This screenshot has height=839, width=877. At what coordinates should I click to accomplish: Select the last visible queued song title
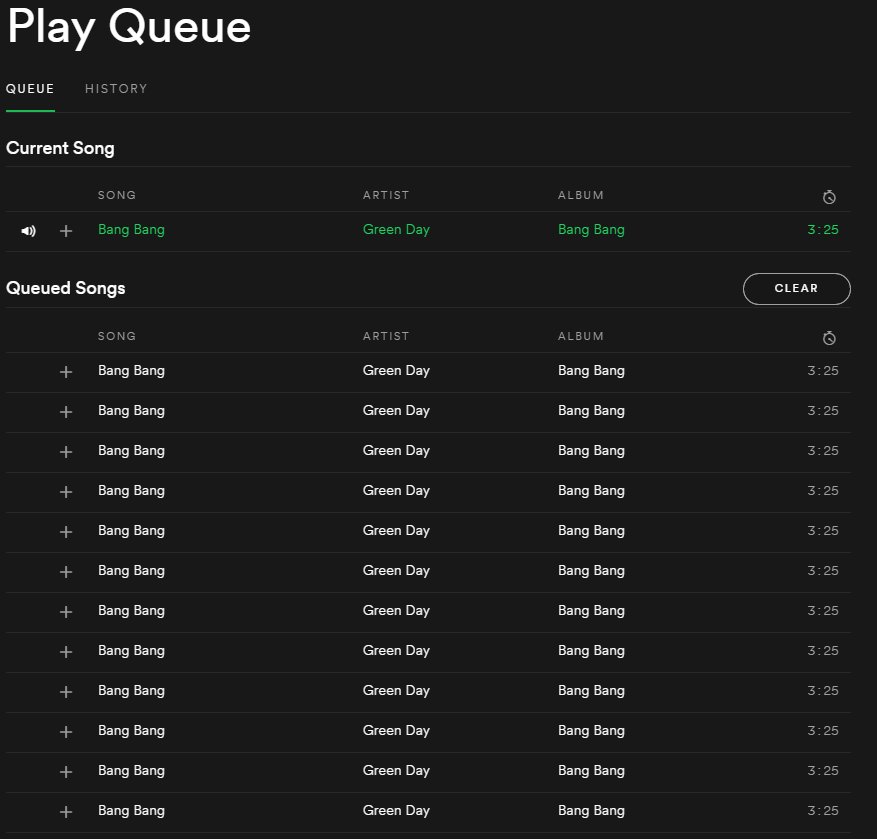(131, 811)
